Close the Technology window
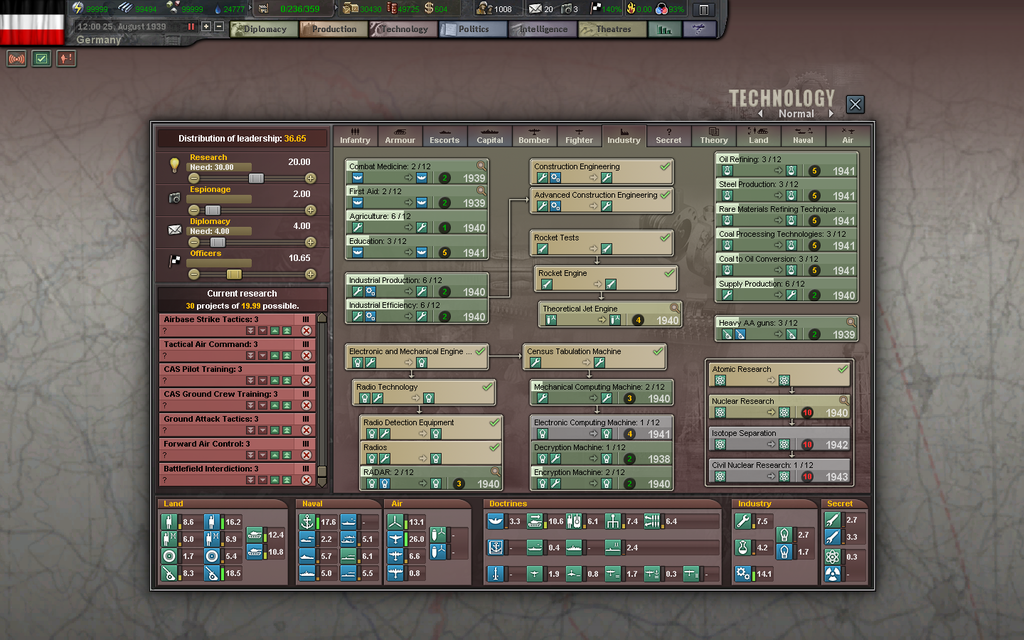1024x640 pixels. click(x=855, y=104)
